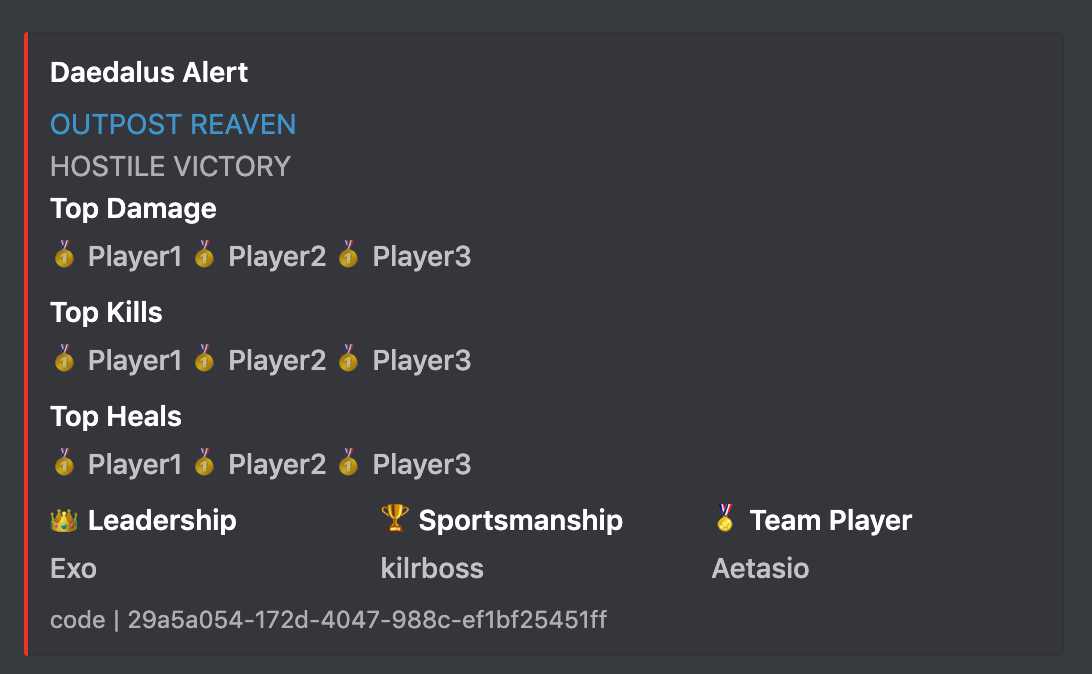This screenshot has height=674, width=1092.
Task: Click the Top Heals field heading
Action: pyautogui.click(x=116, y=416)
